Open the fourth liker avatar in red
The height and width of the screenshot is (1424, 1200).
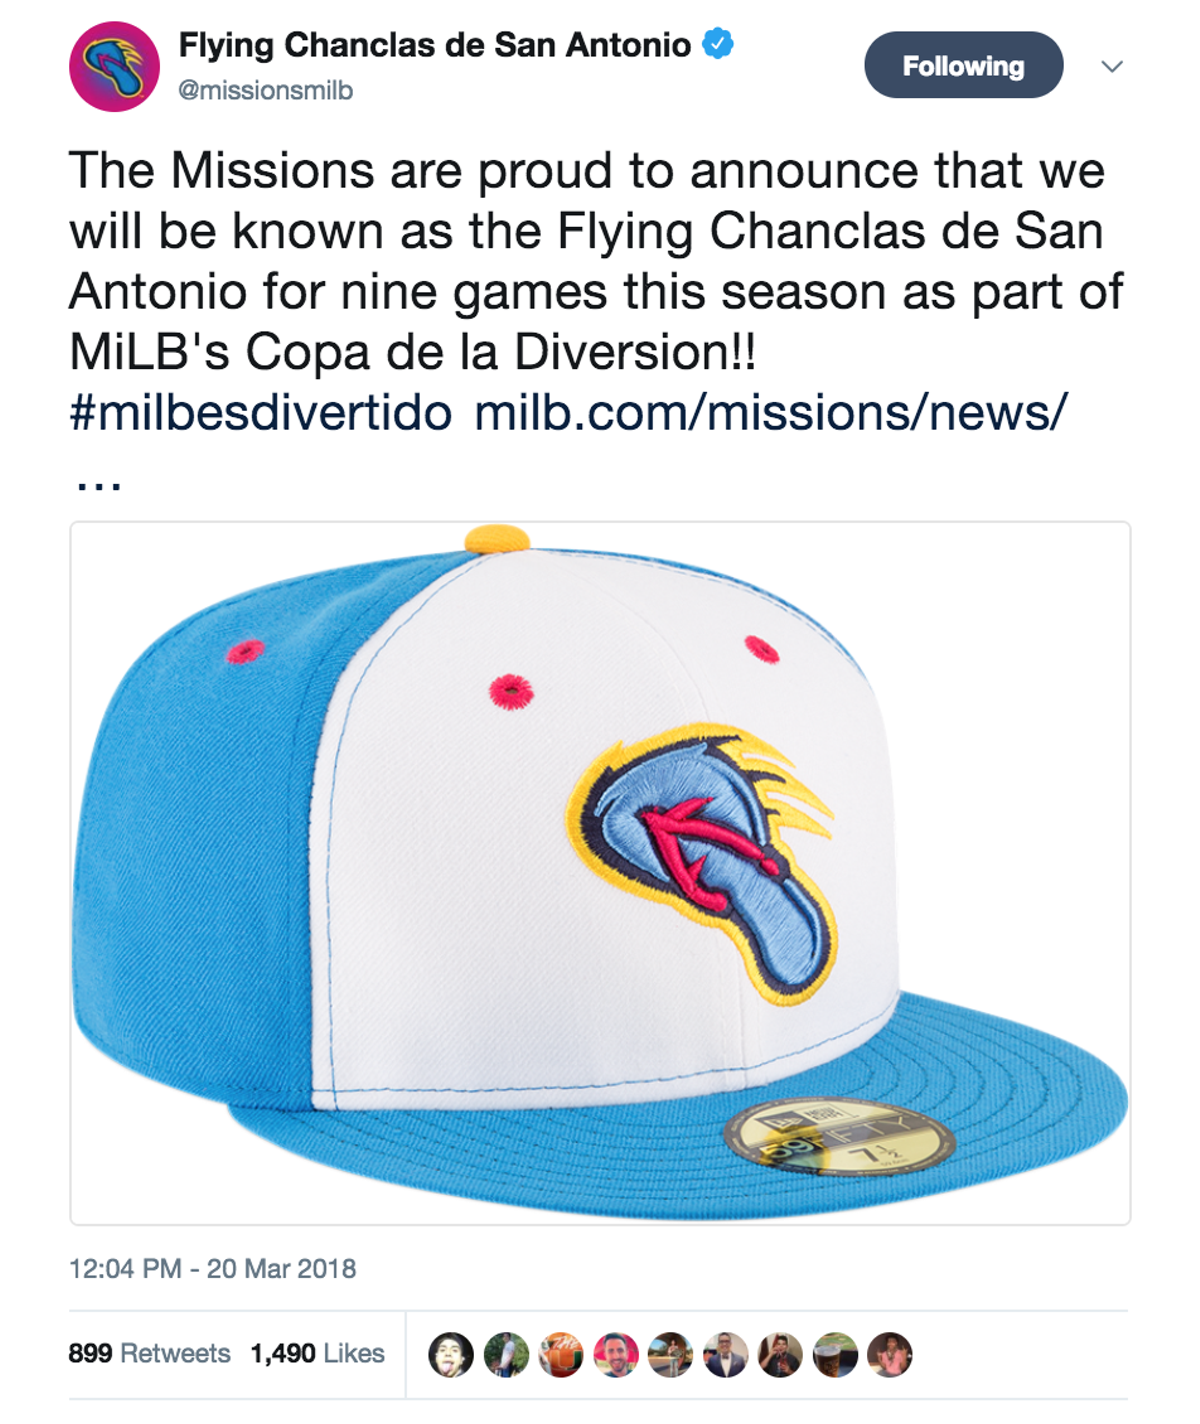(x=616, y=1355)
